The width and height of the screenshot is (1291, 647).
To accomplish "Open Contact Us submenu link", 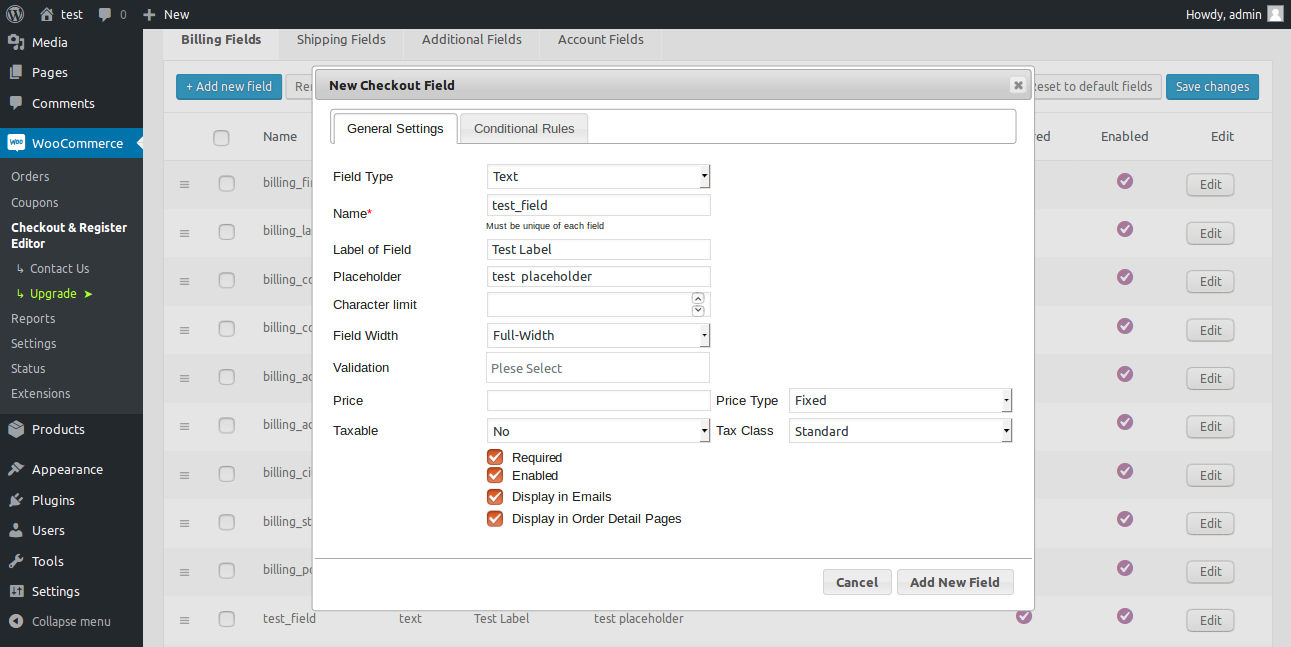I will click(x=52, y=268).
